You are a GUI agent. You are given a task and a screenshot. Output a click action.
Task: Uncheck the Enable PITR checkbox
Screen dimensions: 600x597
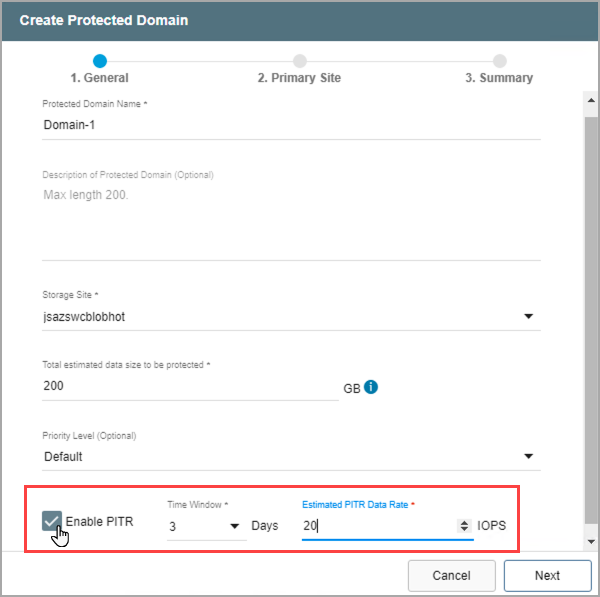(x=52, y=521)
